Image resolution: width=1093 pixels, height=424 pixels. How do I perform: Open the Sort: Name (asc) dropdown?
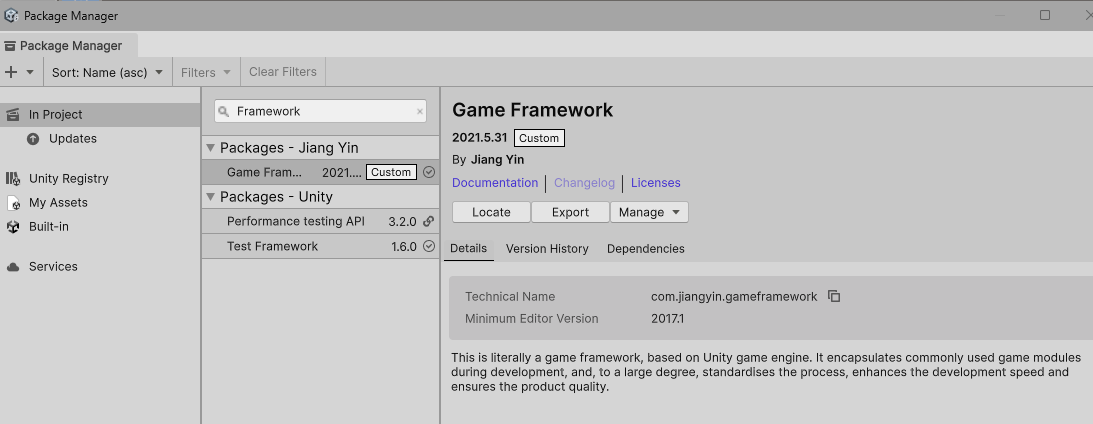(107, 72)
